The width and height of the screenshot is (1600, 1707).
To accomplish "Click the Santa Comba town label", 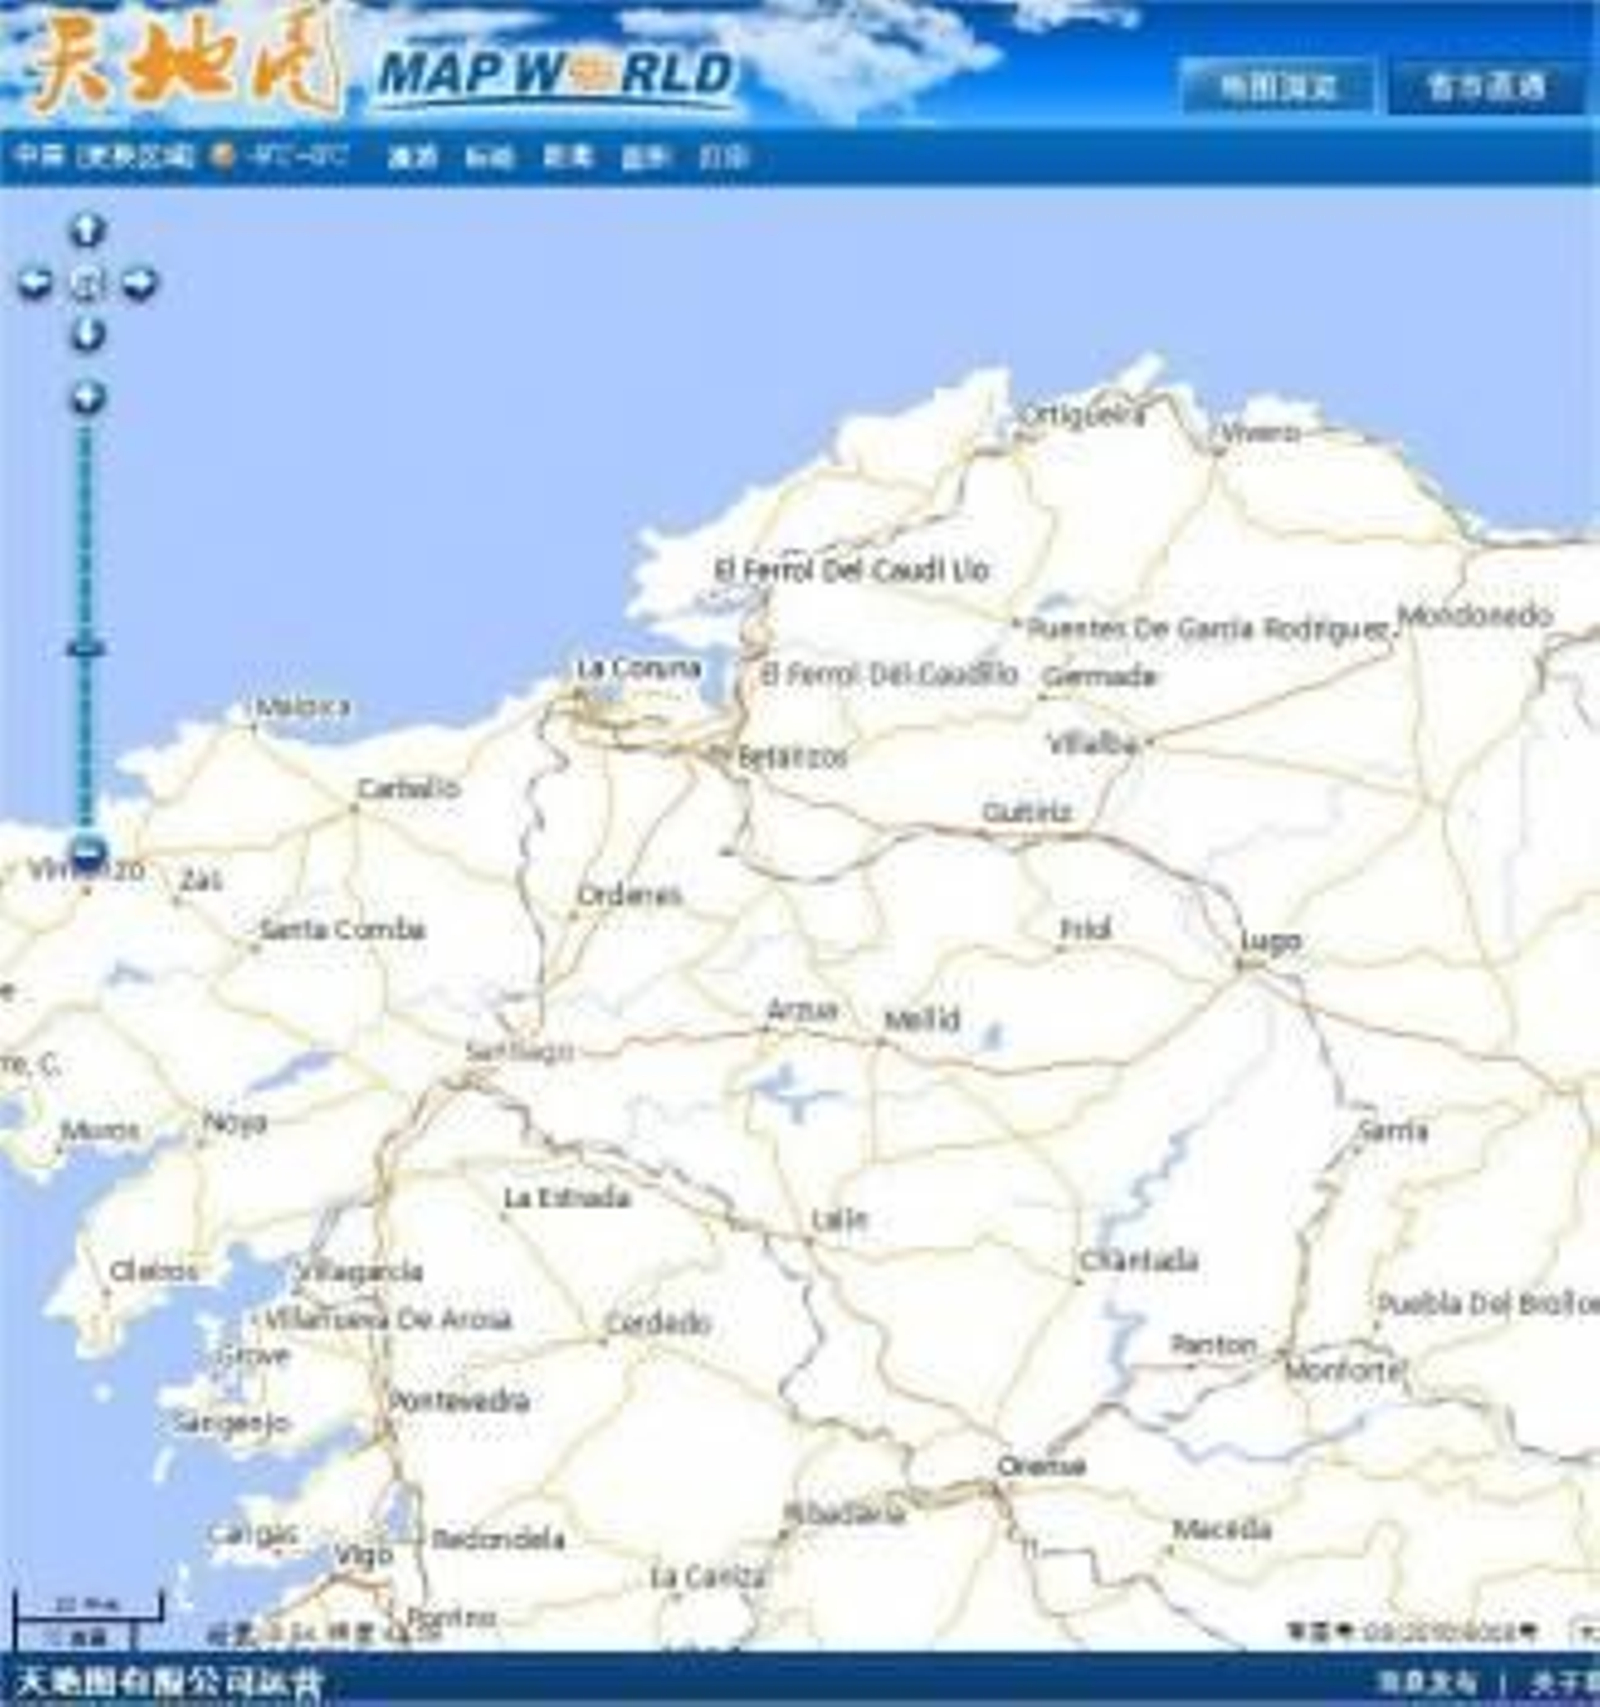I will point(342,929).
